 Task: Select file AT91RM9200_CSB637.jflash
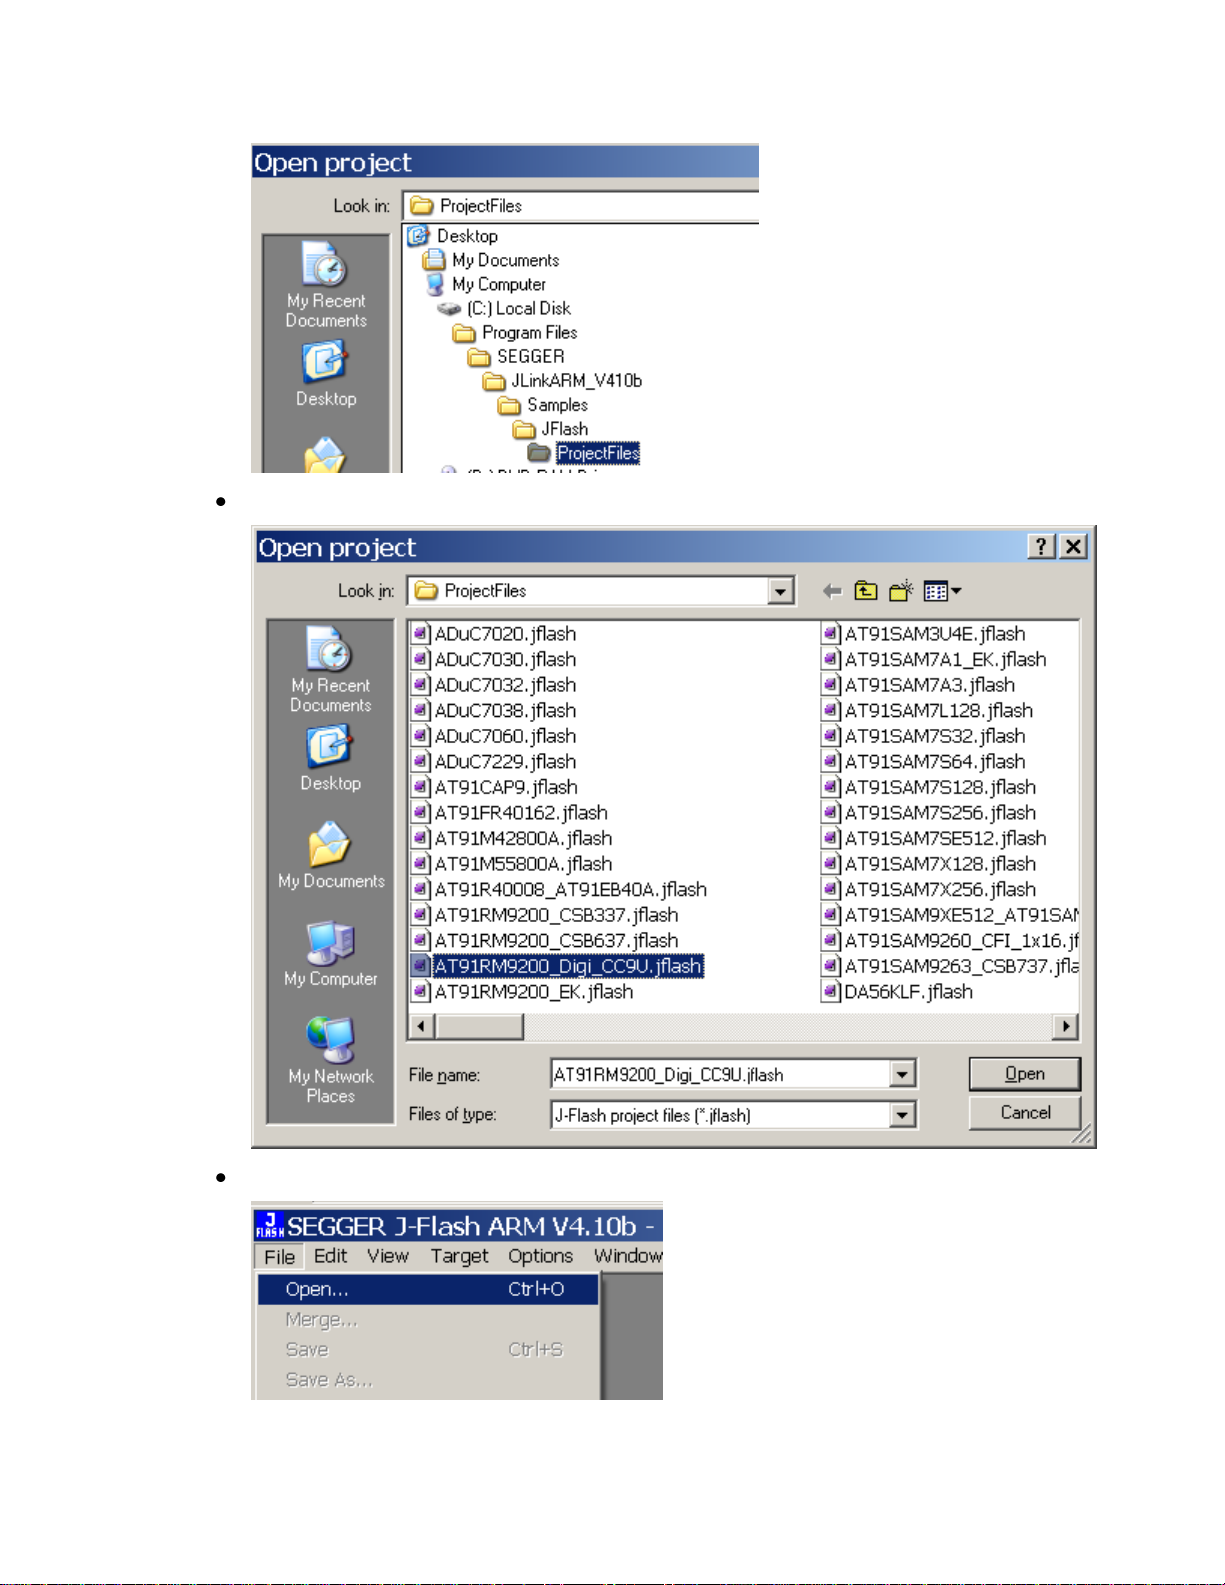pos(546,941)
